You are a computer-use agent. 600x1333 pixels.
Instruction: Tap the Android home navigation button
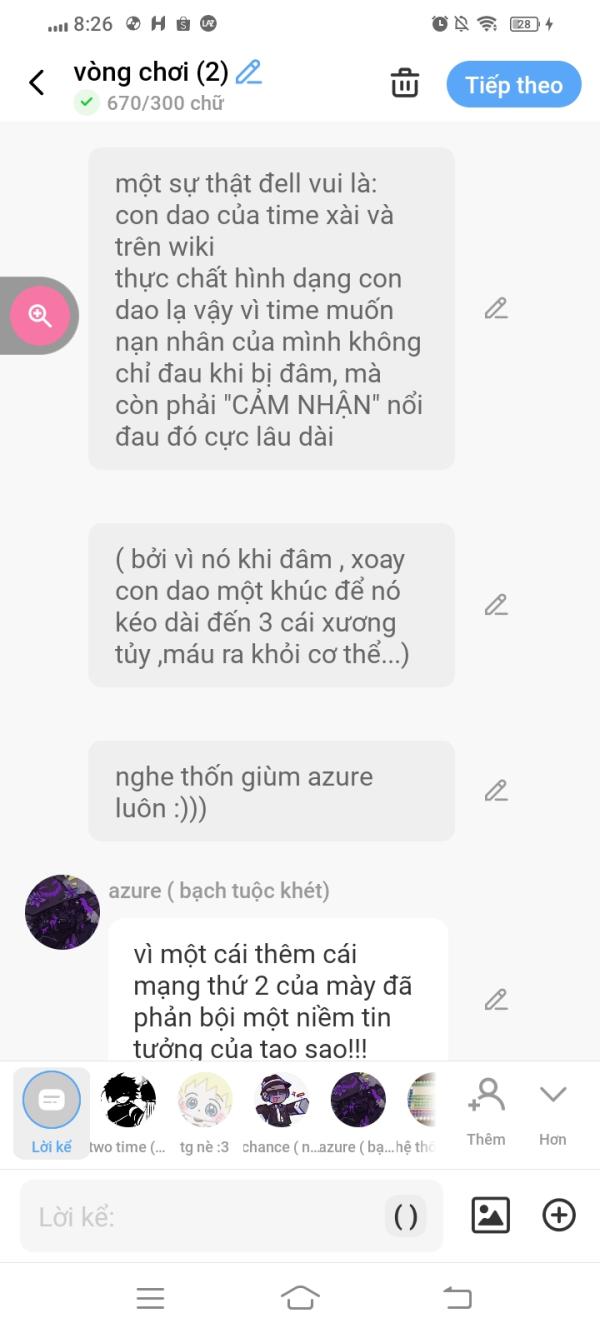pyautogui.click(x=300, y=1298)
